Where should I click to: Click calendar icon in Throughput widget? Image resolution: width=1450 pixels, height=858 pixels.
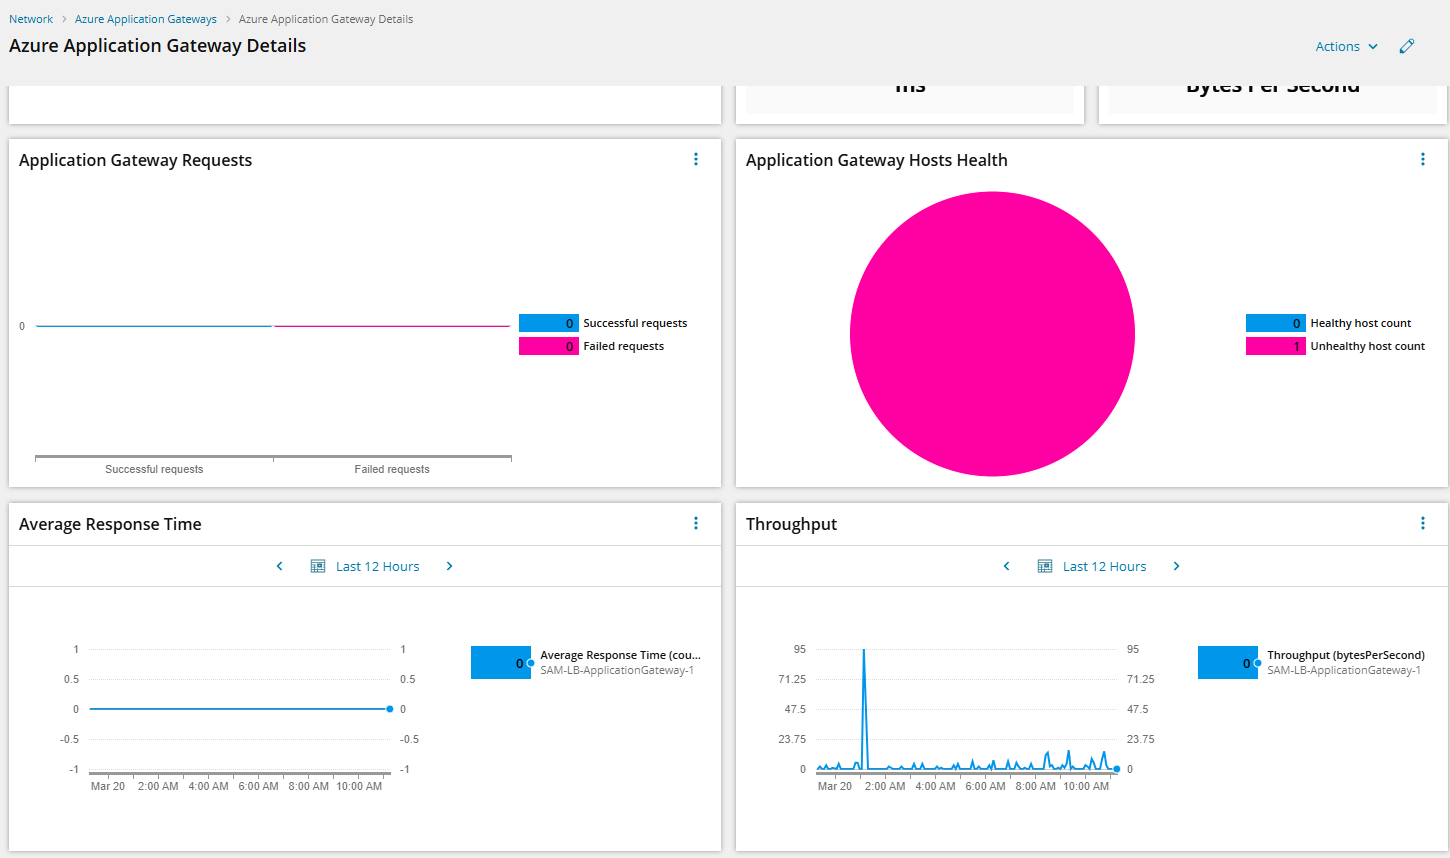[x=1045, y=566]
